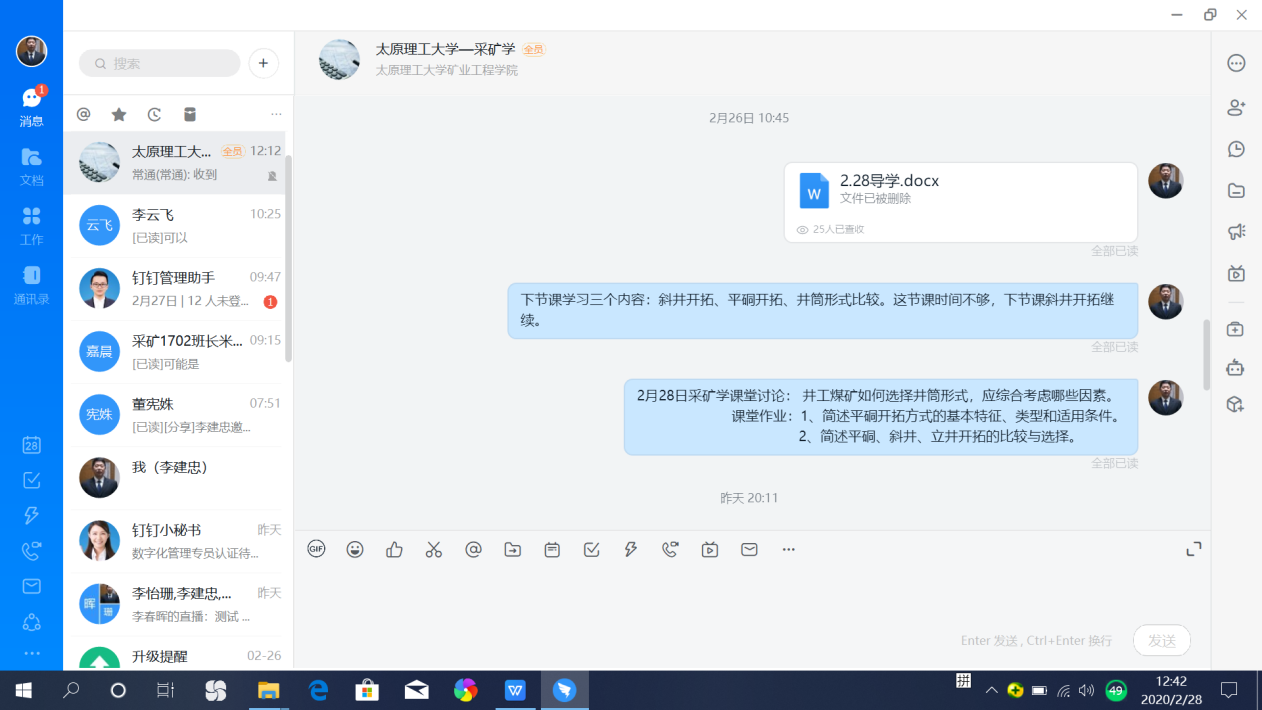1262x710 pixels.
Task: Expand the message input box to fullscreen
Action: 1193,549
